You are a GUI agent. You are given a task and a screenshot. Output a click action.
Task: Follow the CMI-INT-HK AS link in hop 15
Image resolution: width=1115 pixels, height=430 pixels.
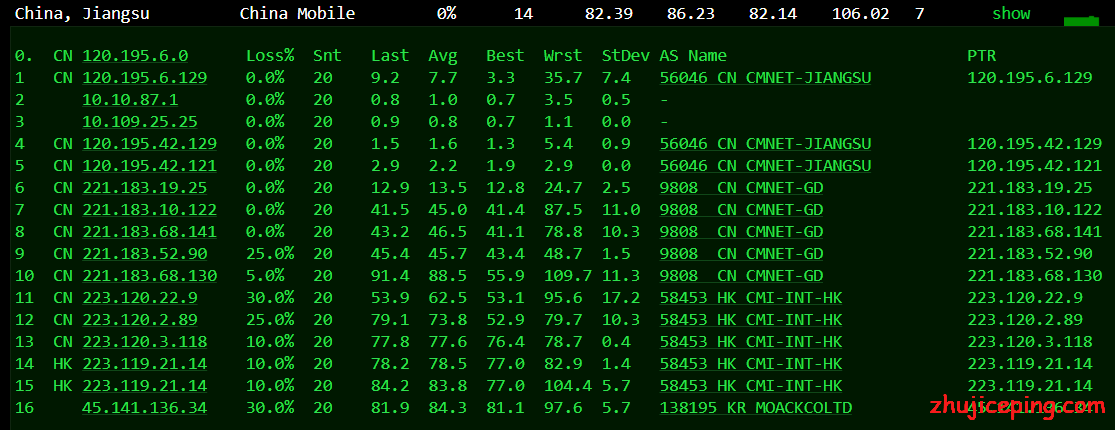(751, 387)
